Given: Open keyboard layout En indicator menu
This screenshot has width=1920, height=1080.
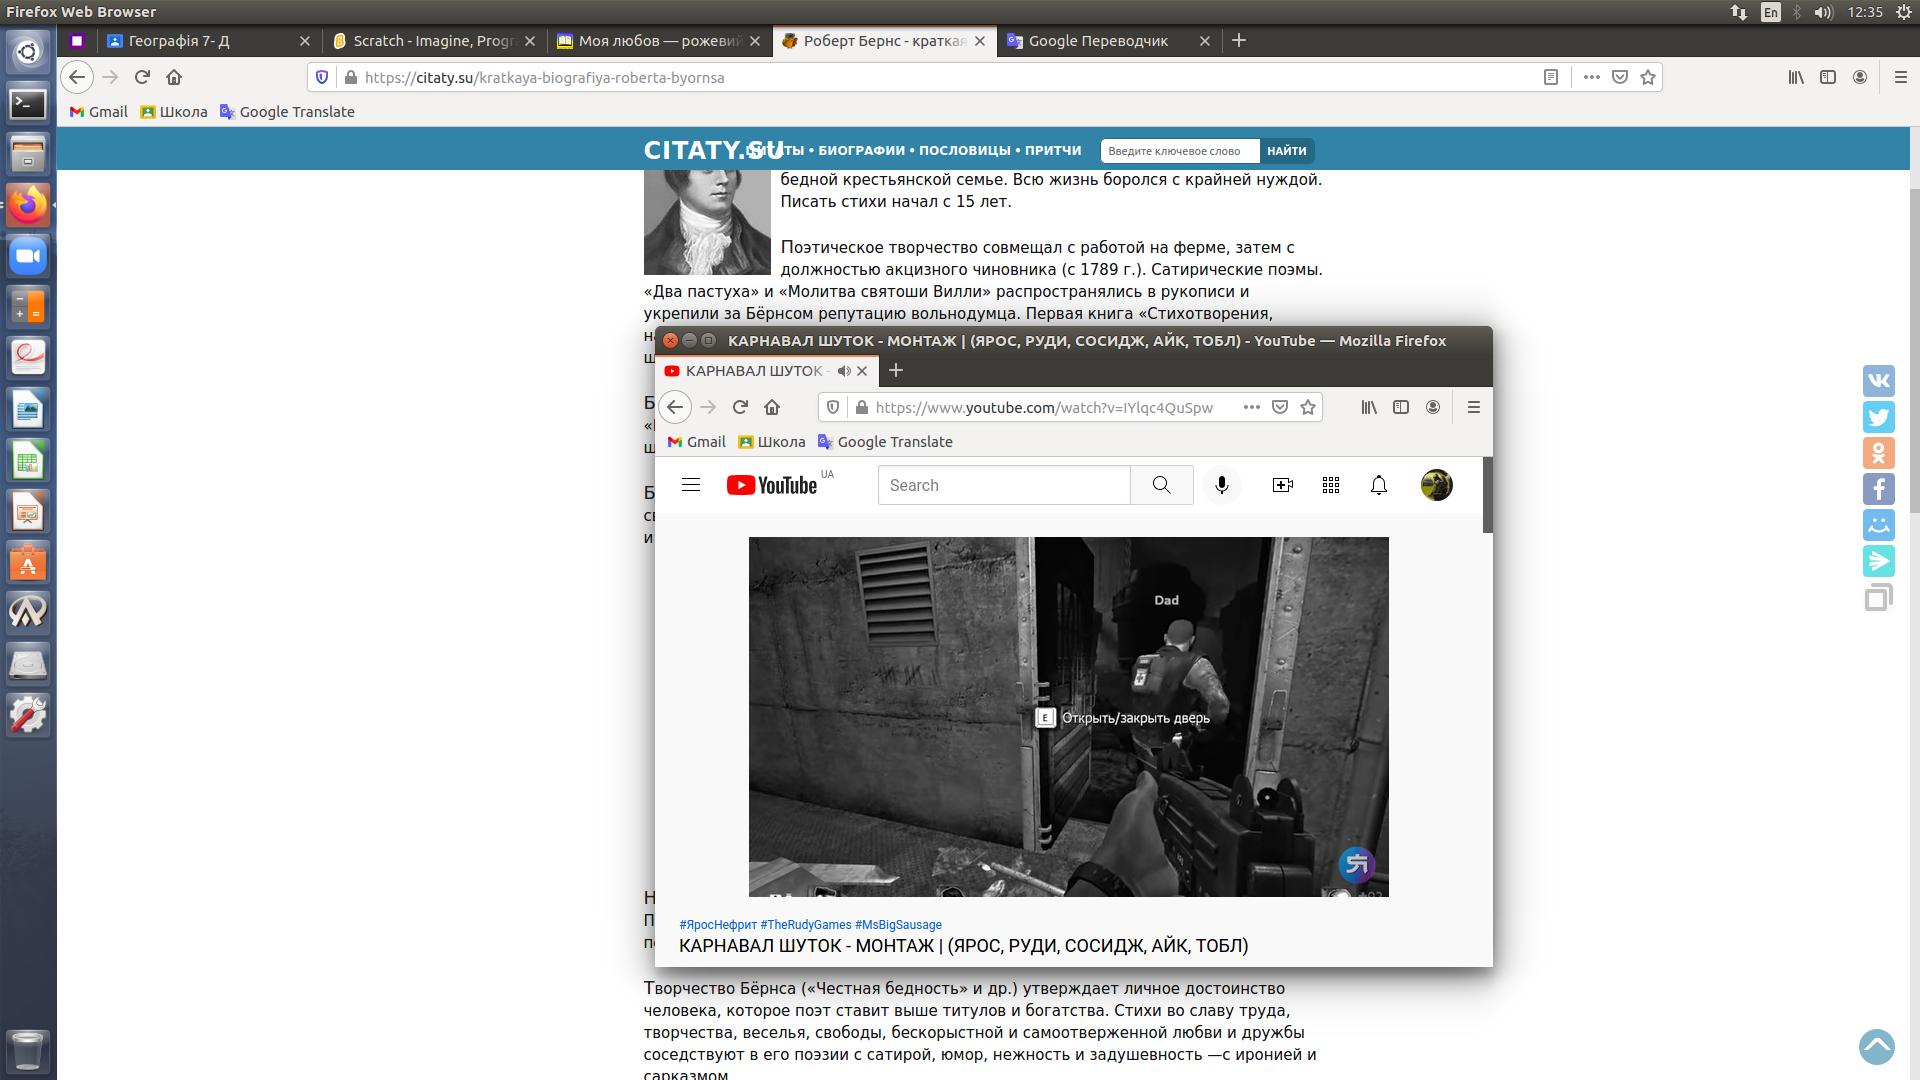Looking at the screenshot, I should coord(1770,12).
